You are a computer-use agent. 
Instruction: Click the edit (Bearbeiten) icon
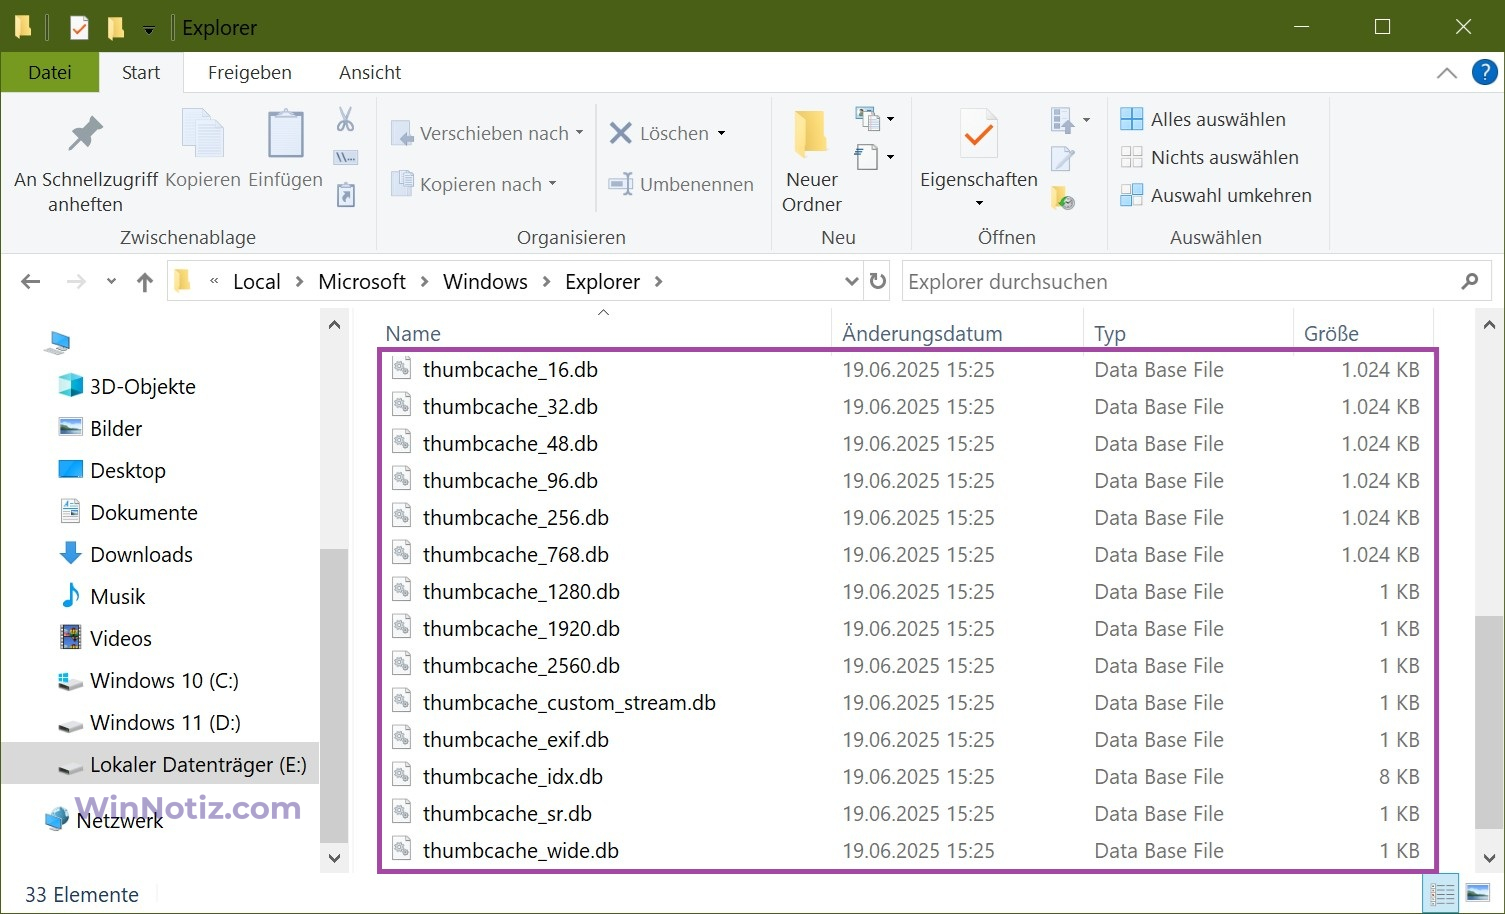point(1063,158)
